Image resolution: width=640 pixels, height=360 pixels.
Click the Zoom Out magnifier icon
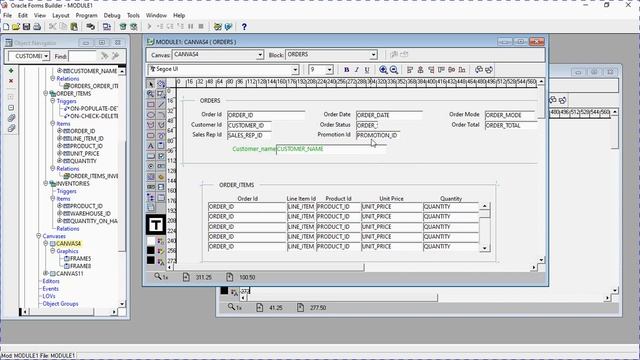394,70
